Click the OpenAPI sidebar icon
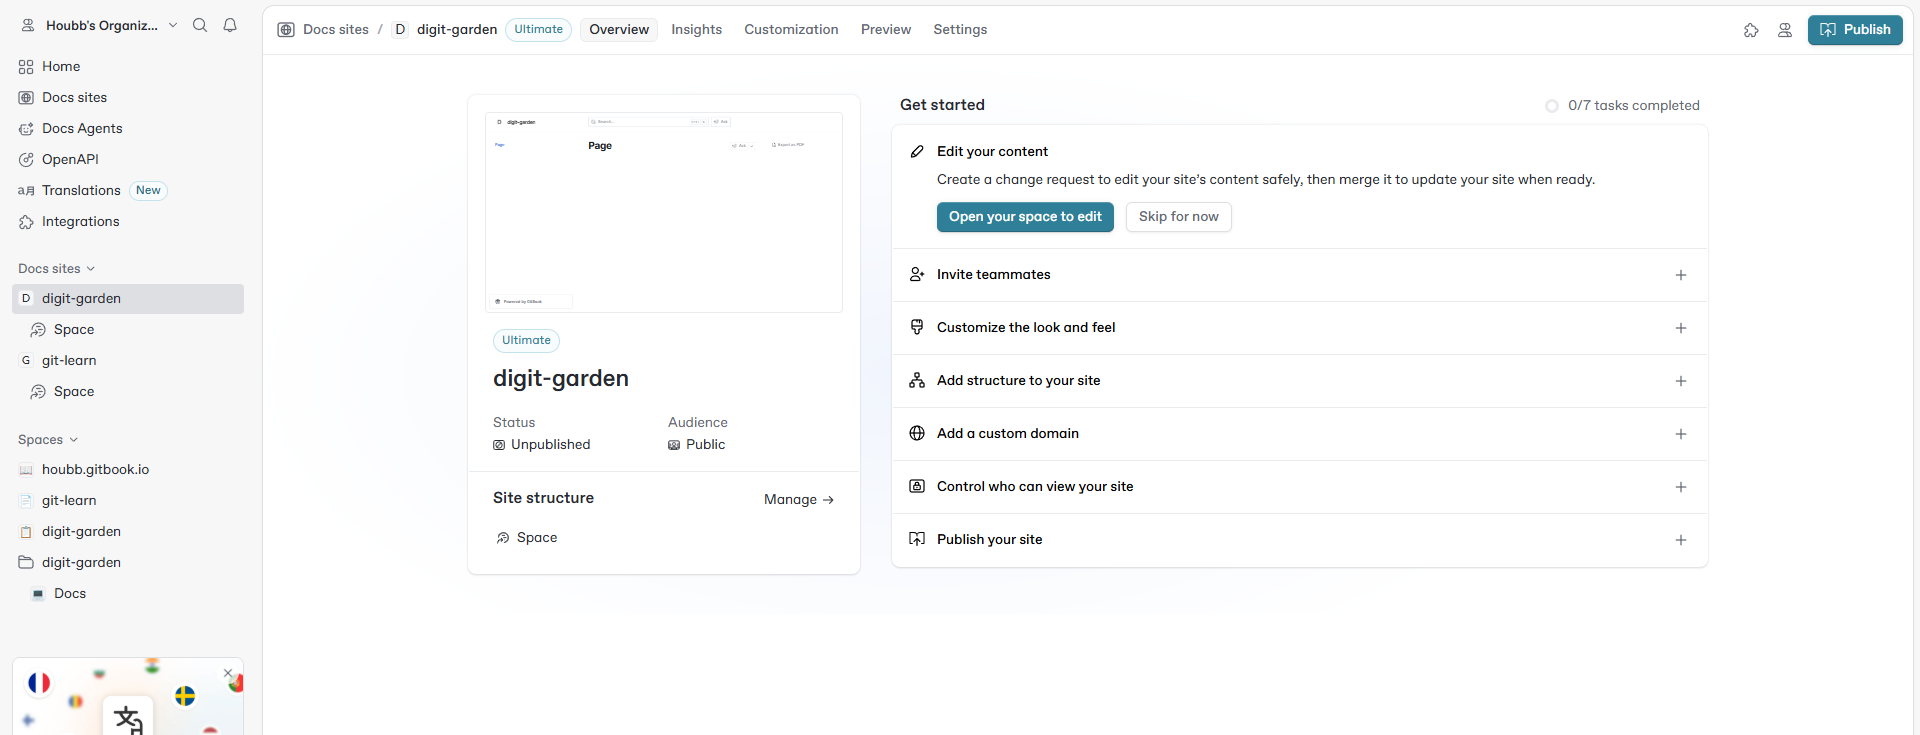Screen dimensions: 1920x735 click(x=26, y=160)
